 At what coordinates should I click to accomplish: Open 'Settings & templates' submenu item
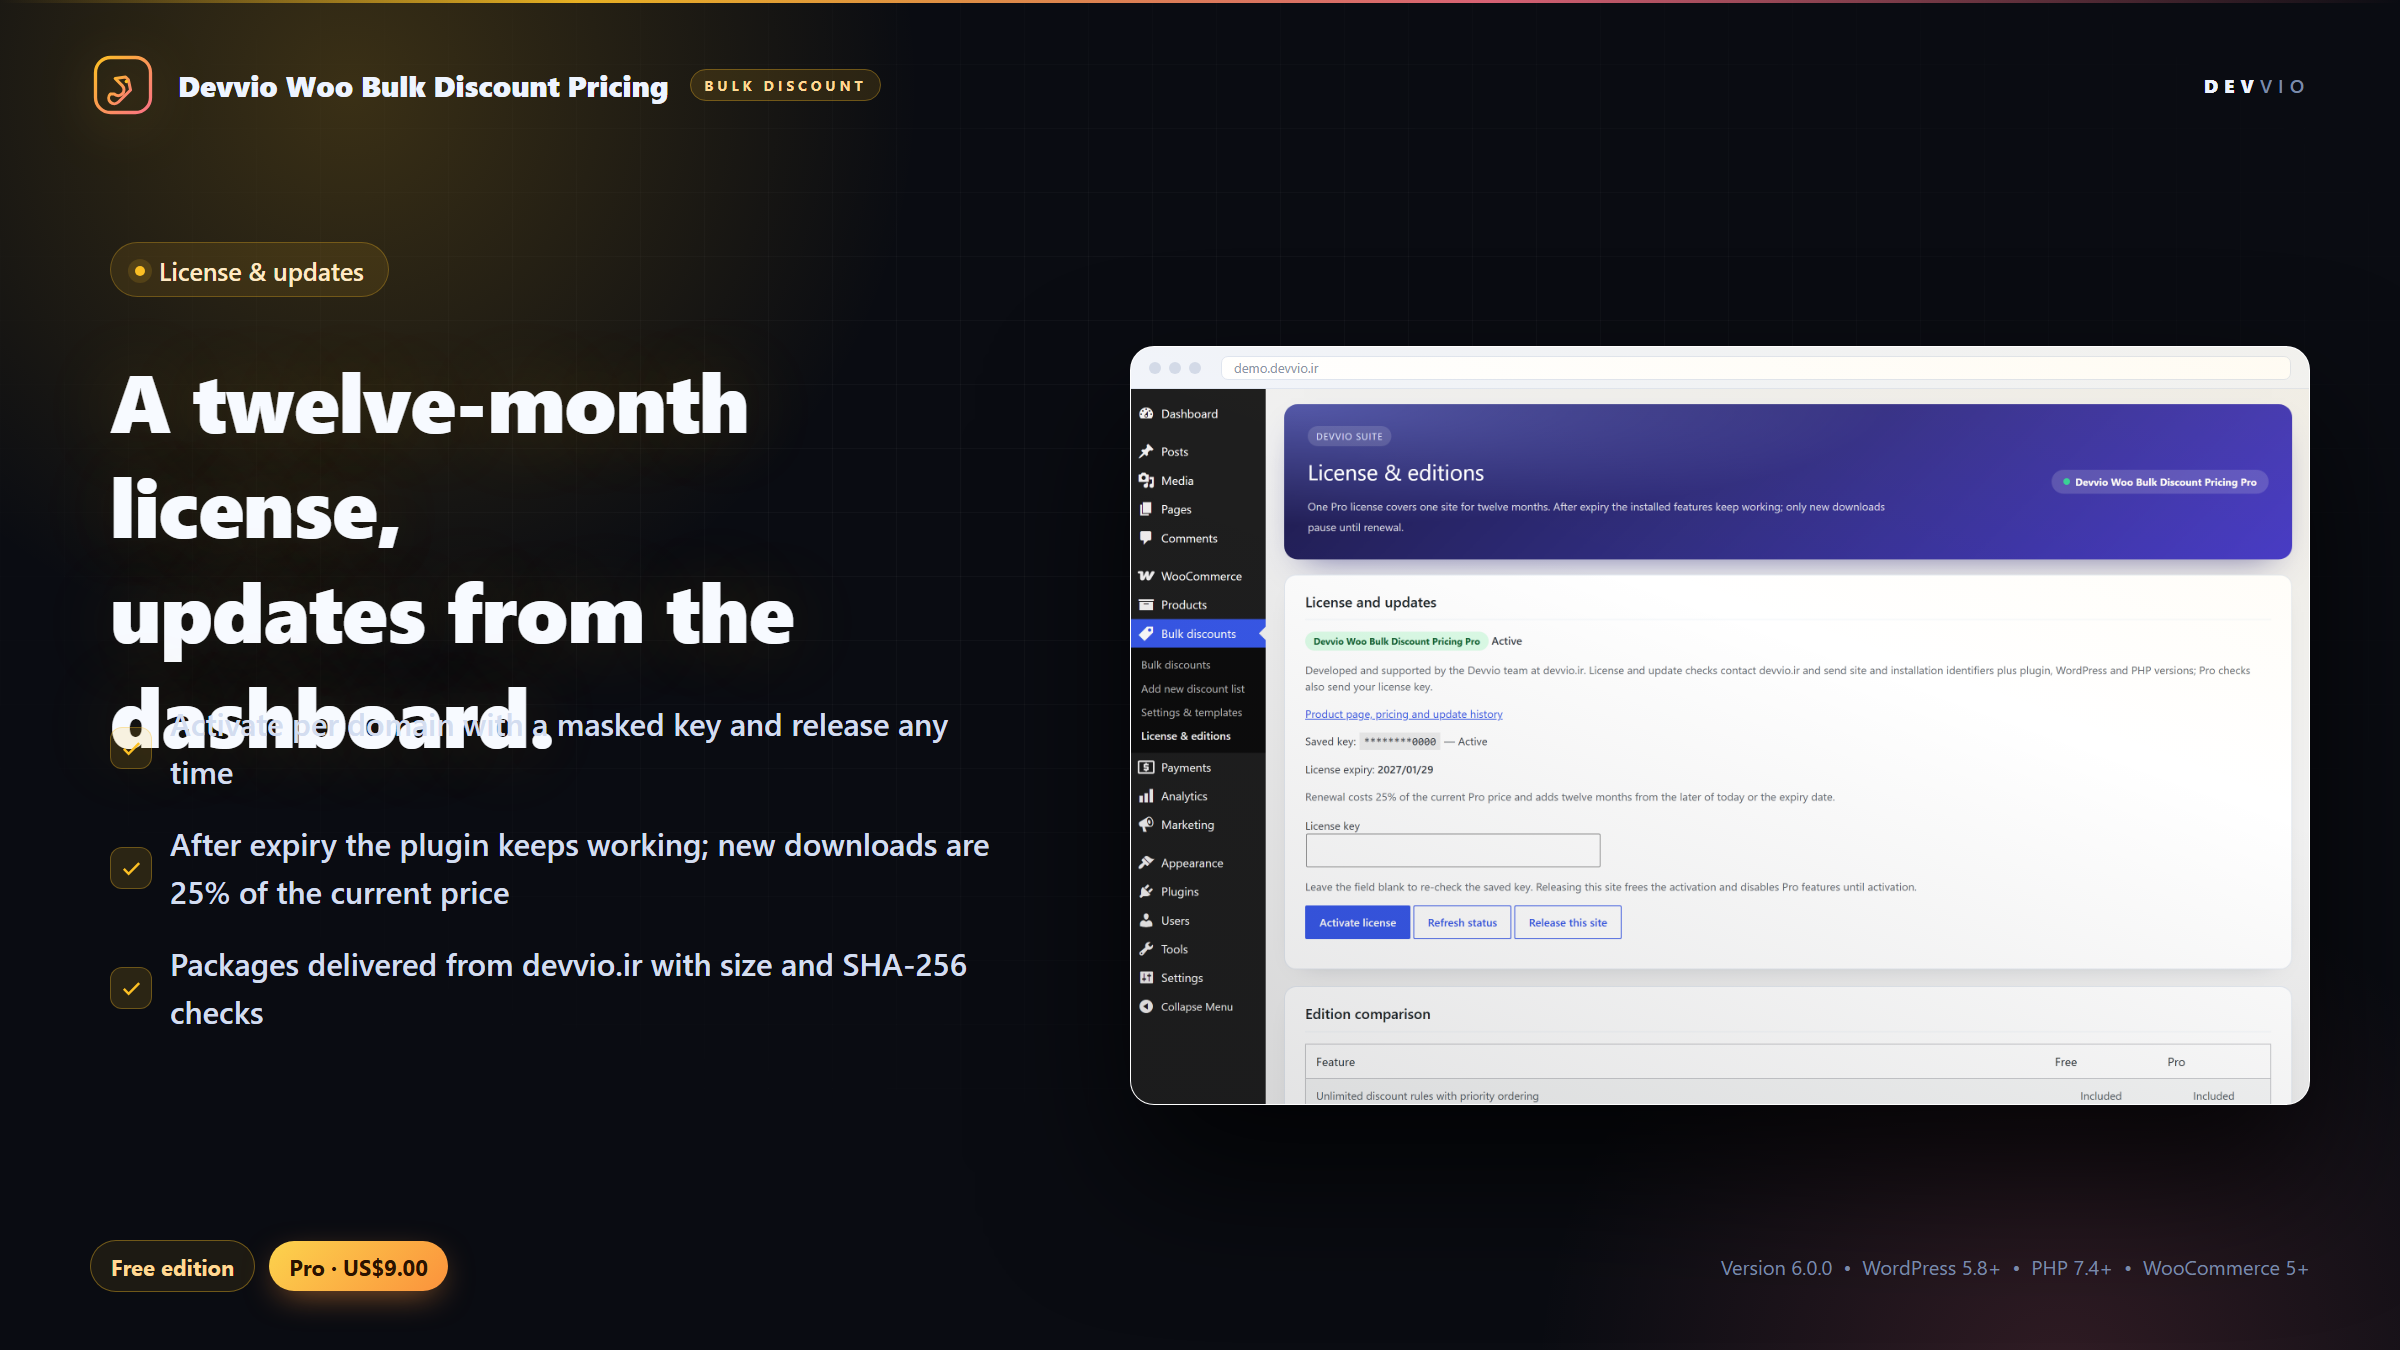(x=1191, y=713)
